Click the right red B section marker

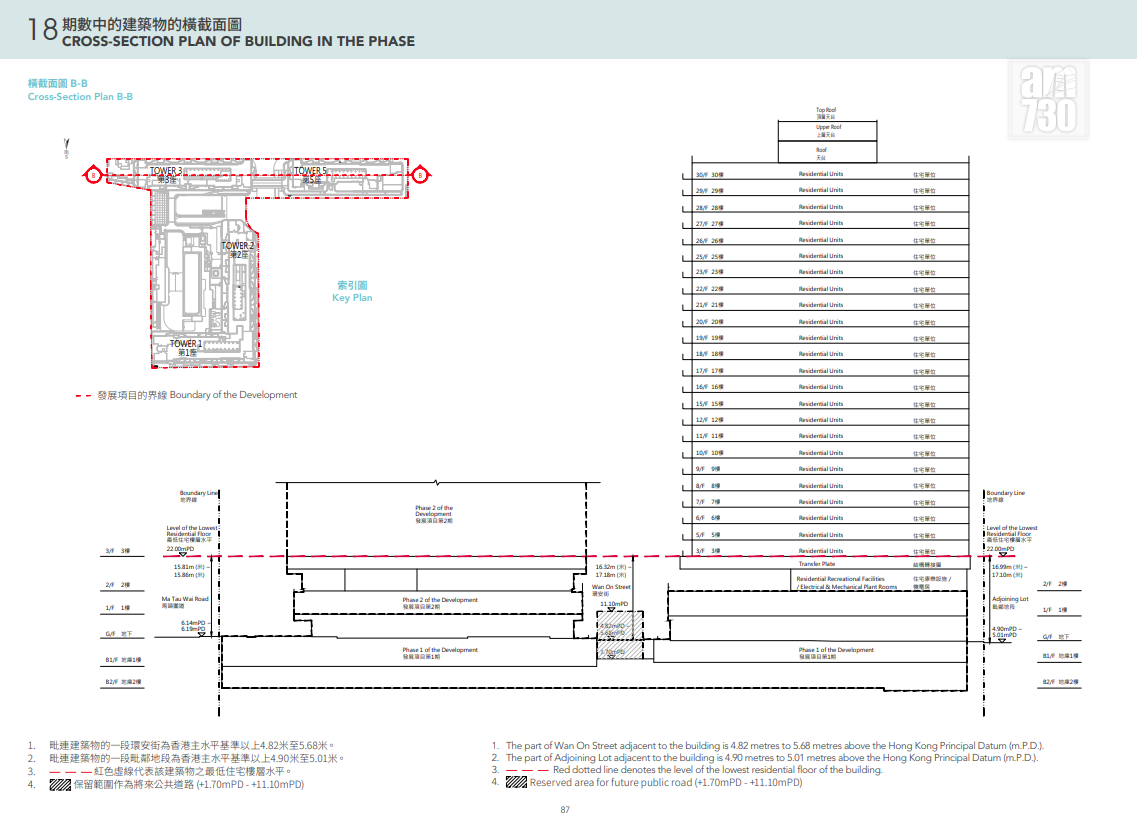(420, 175)
